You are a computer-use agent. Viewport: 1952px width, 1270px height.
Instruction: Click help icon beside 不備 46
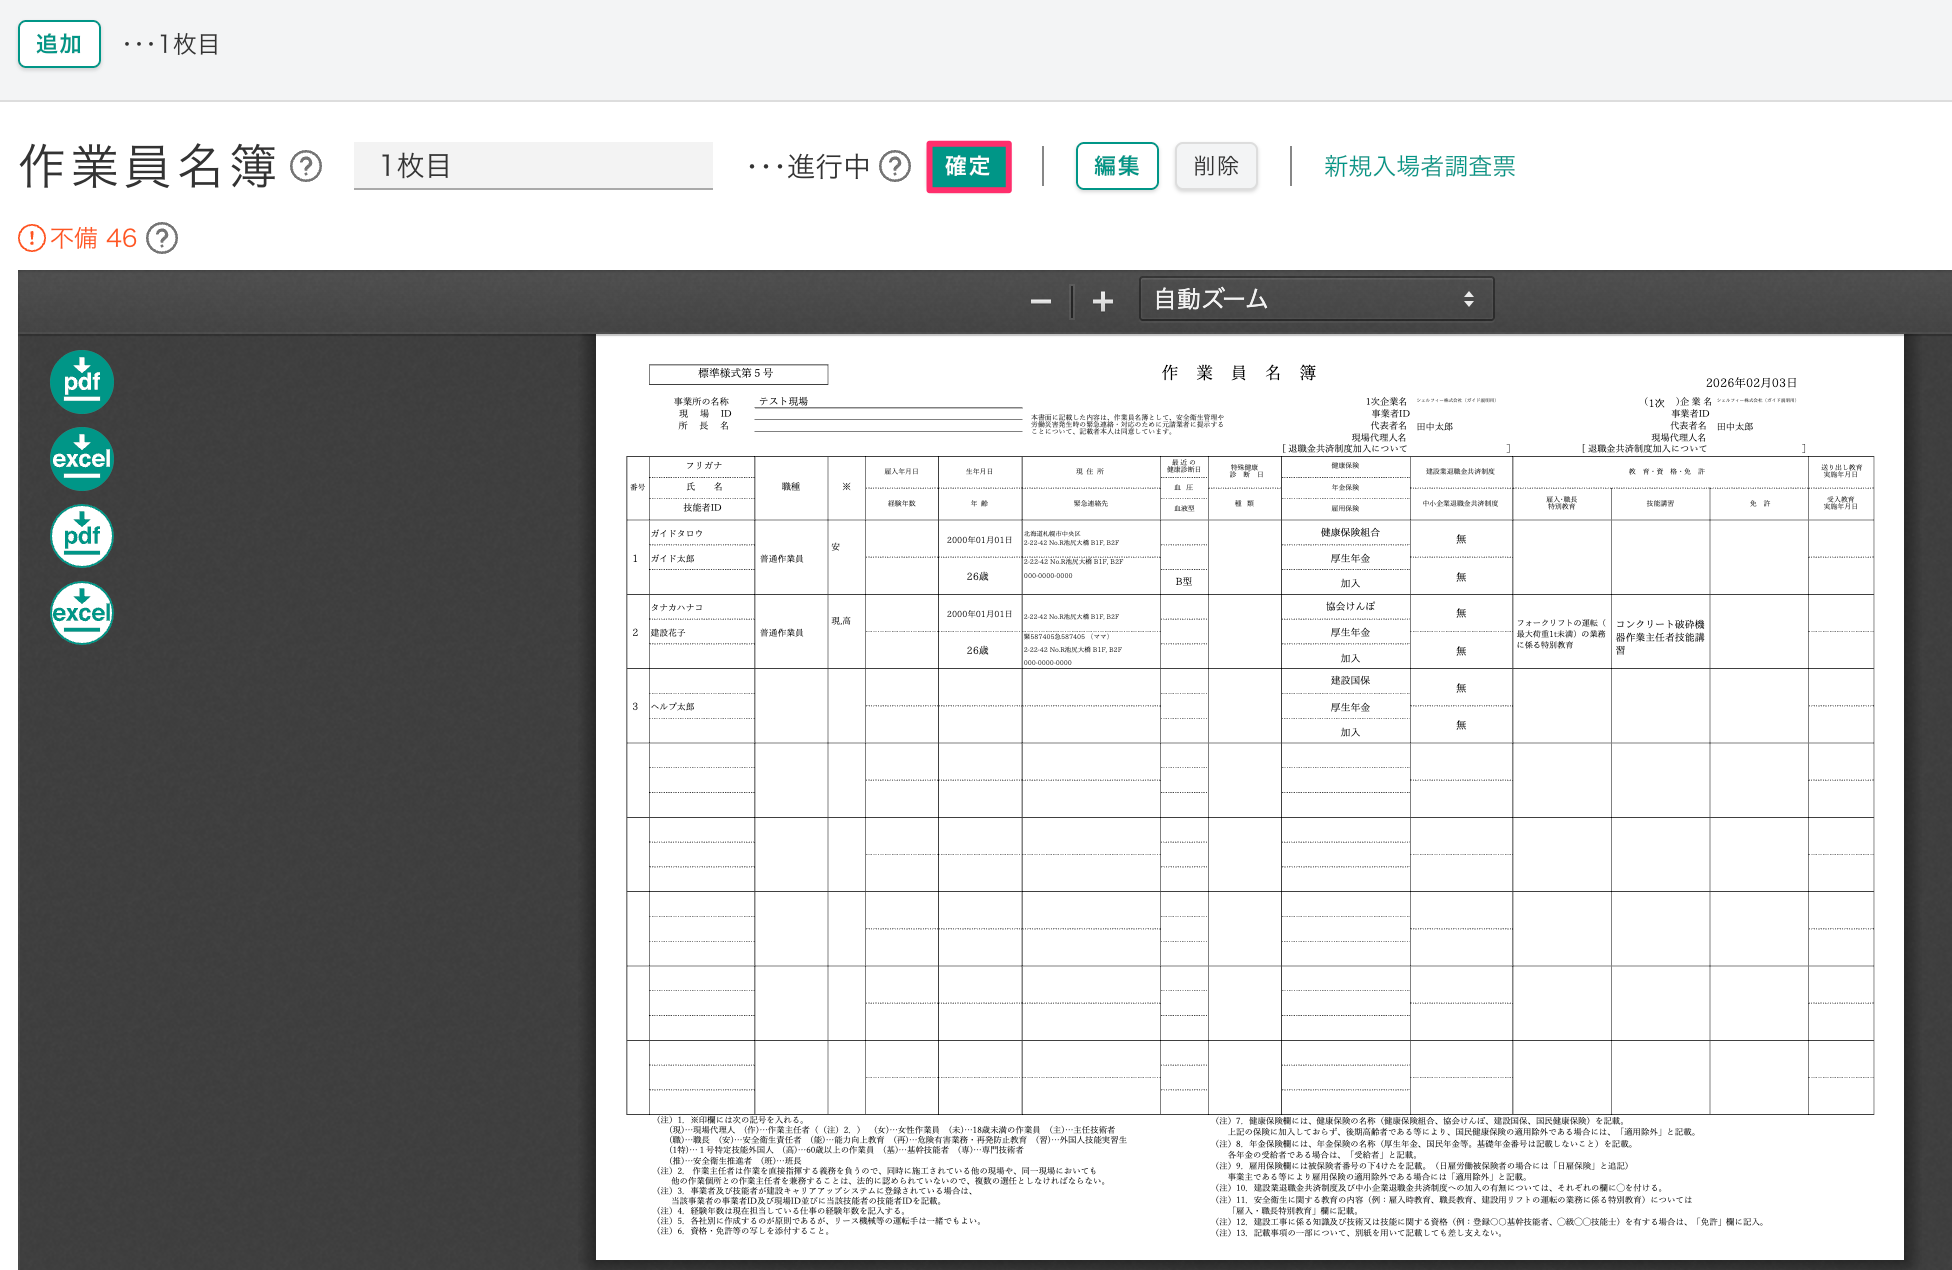(162, 238)
